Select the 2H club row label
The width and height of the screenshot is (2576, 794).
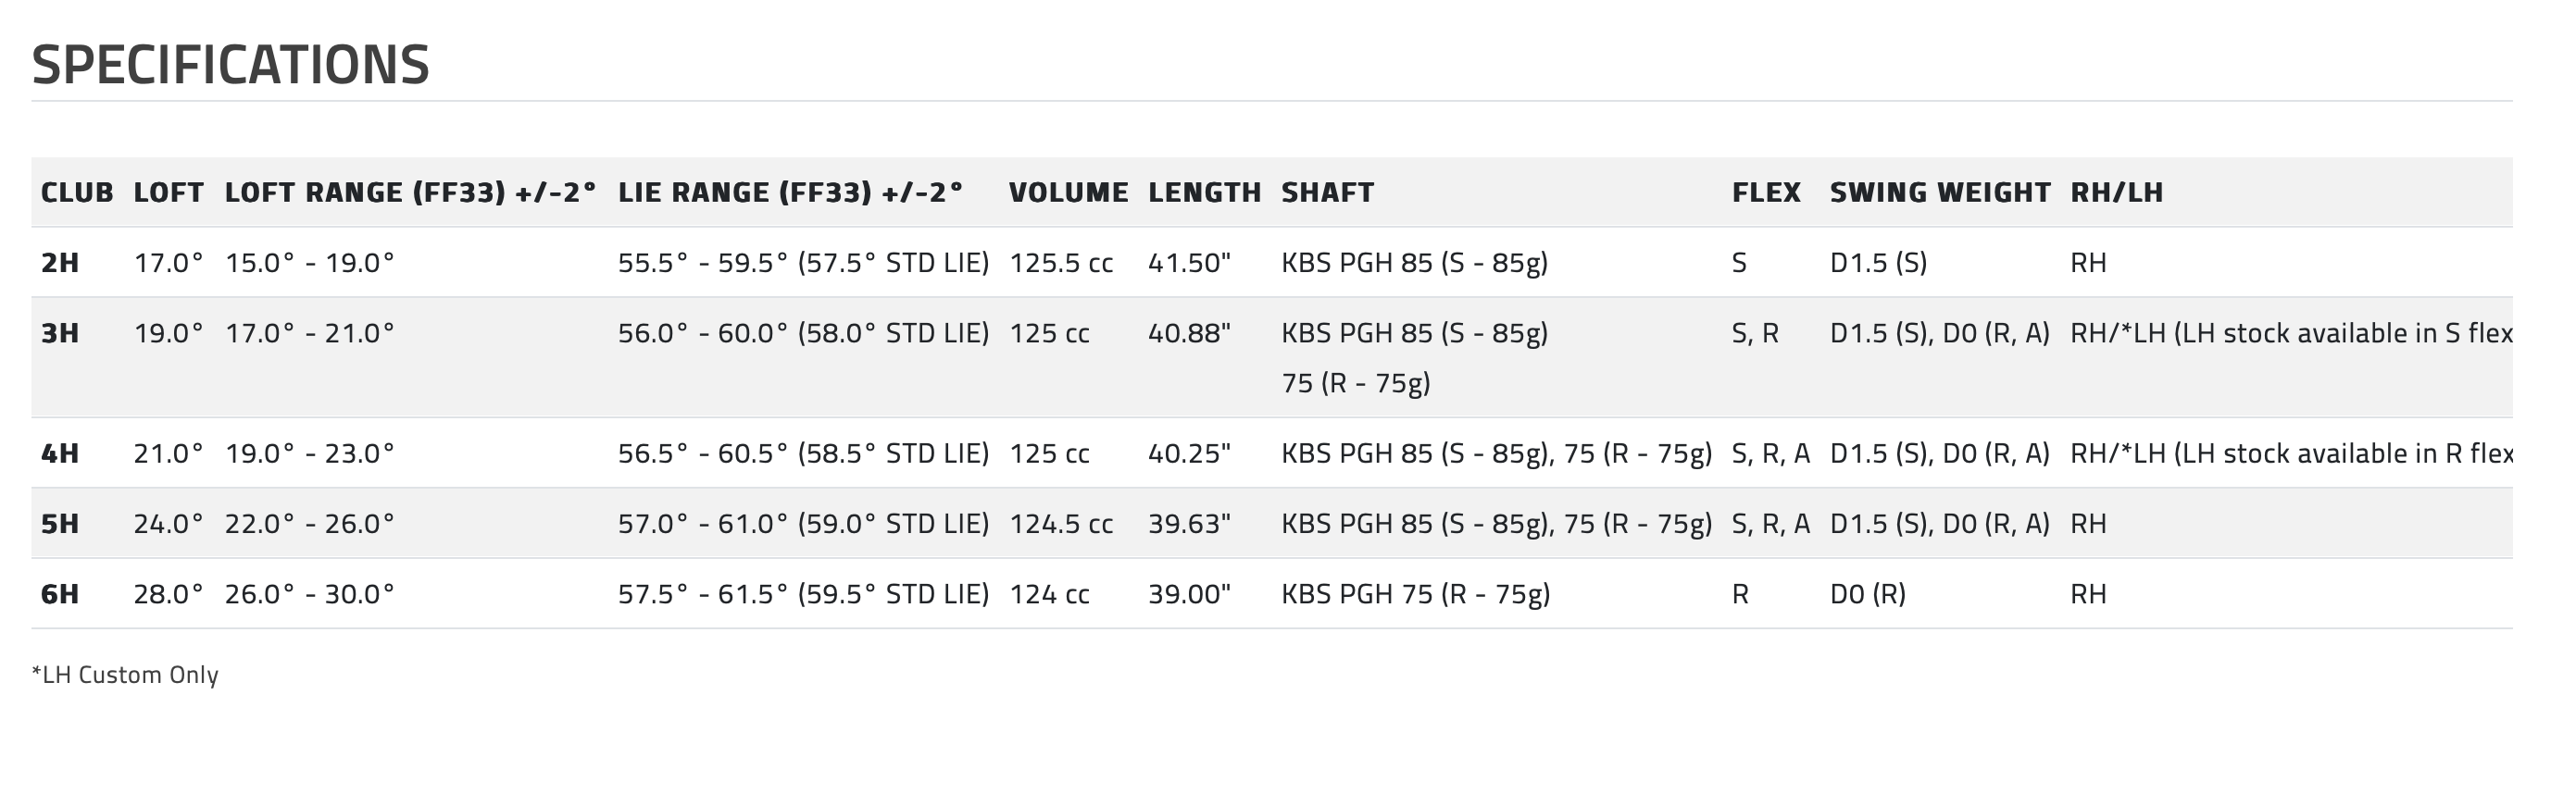(x=60, y=263)
